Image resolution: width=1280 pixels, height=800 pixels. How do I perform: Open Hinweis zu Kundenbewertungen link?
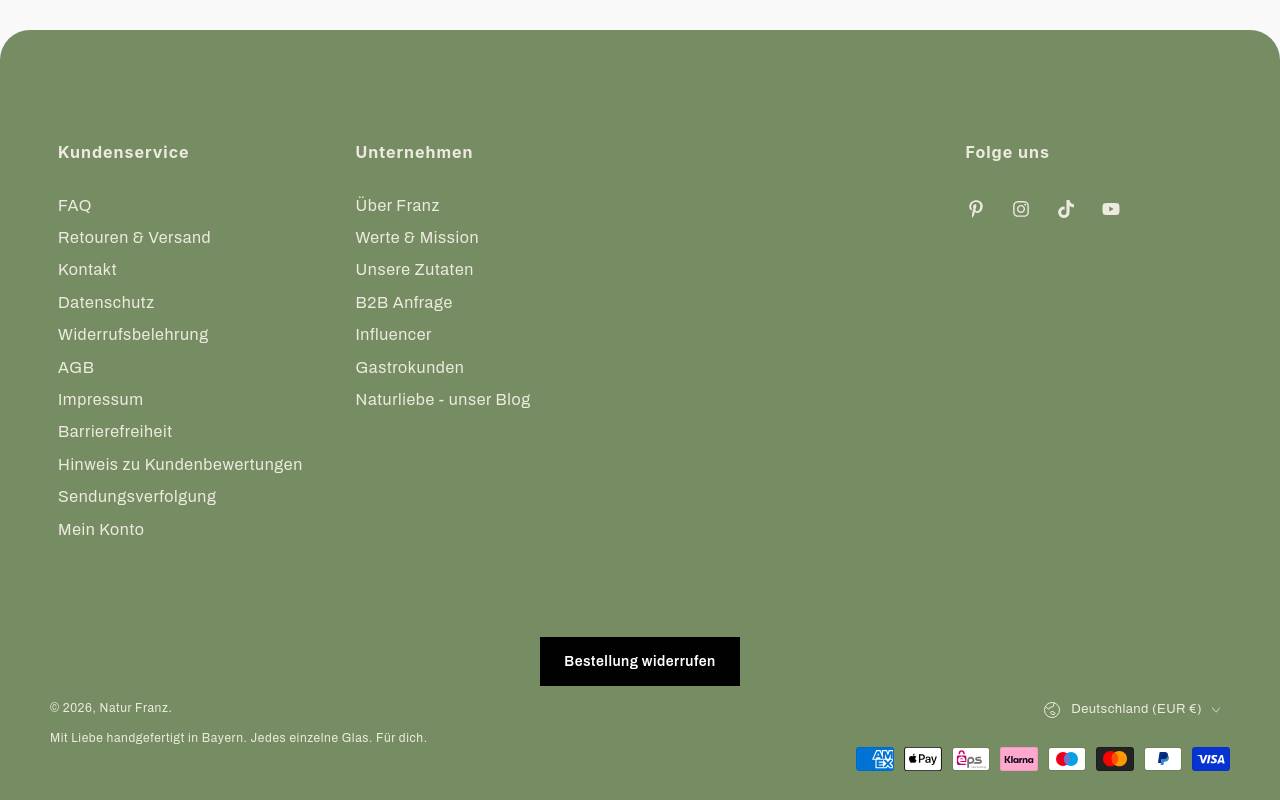[x=180, y=464]
